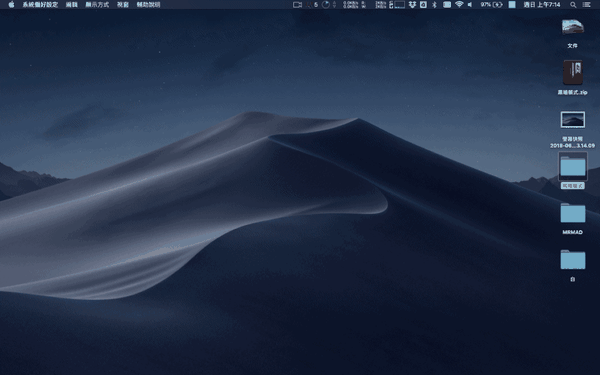Click the battery percentage indicator
This screenshot has width=600, height=375.
click(491, 5)
